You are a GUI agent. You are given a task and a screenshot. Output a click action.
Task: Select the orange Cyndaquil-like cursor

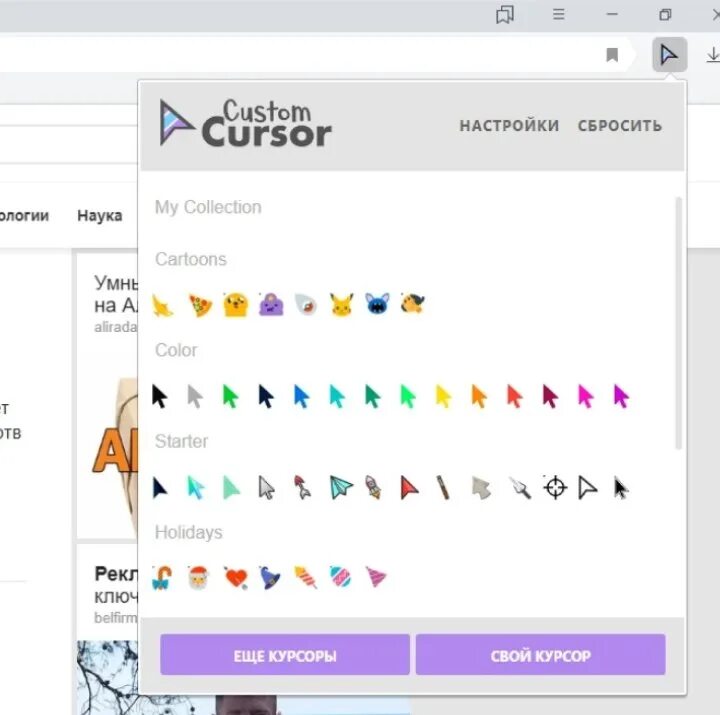[x=412, y=304]
